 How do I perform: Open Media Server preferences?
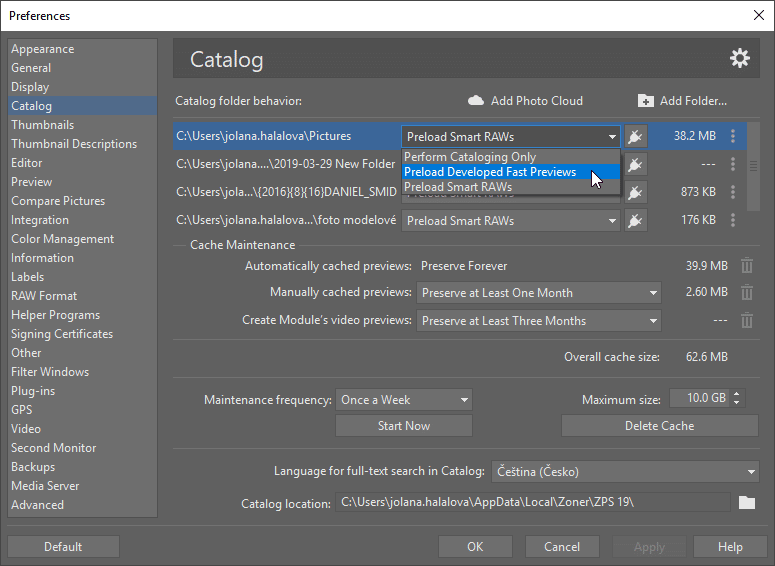(x=83, y=486)
